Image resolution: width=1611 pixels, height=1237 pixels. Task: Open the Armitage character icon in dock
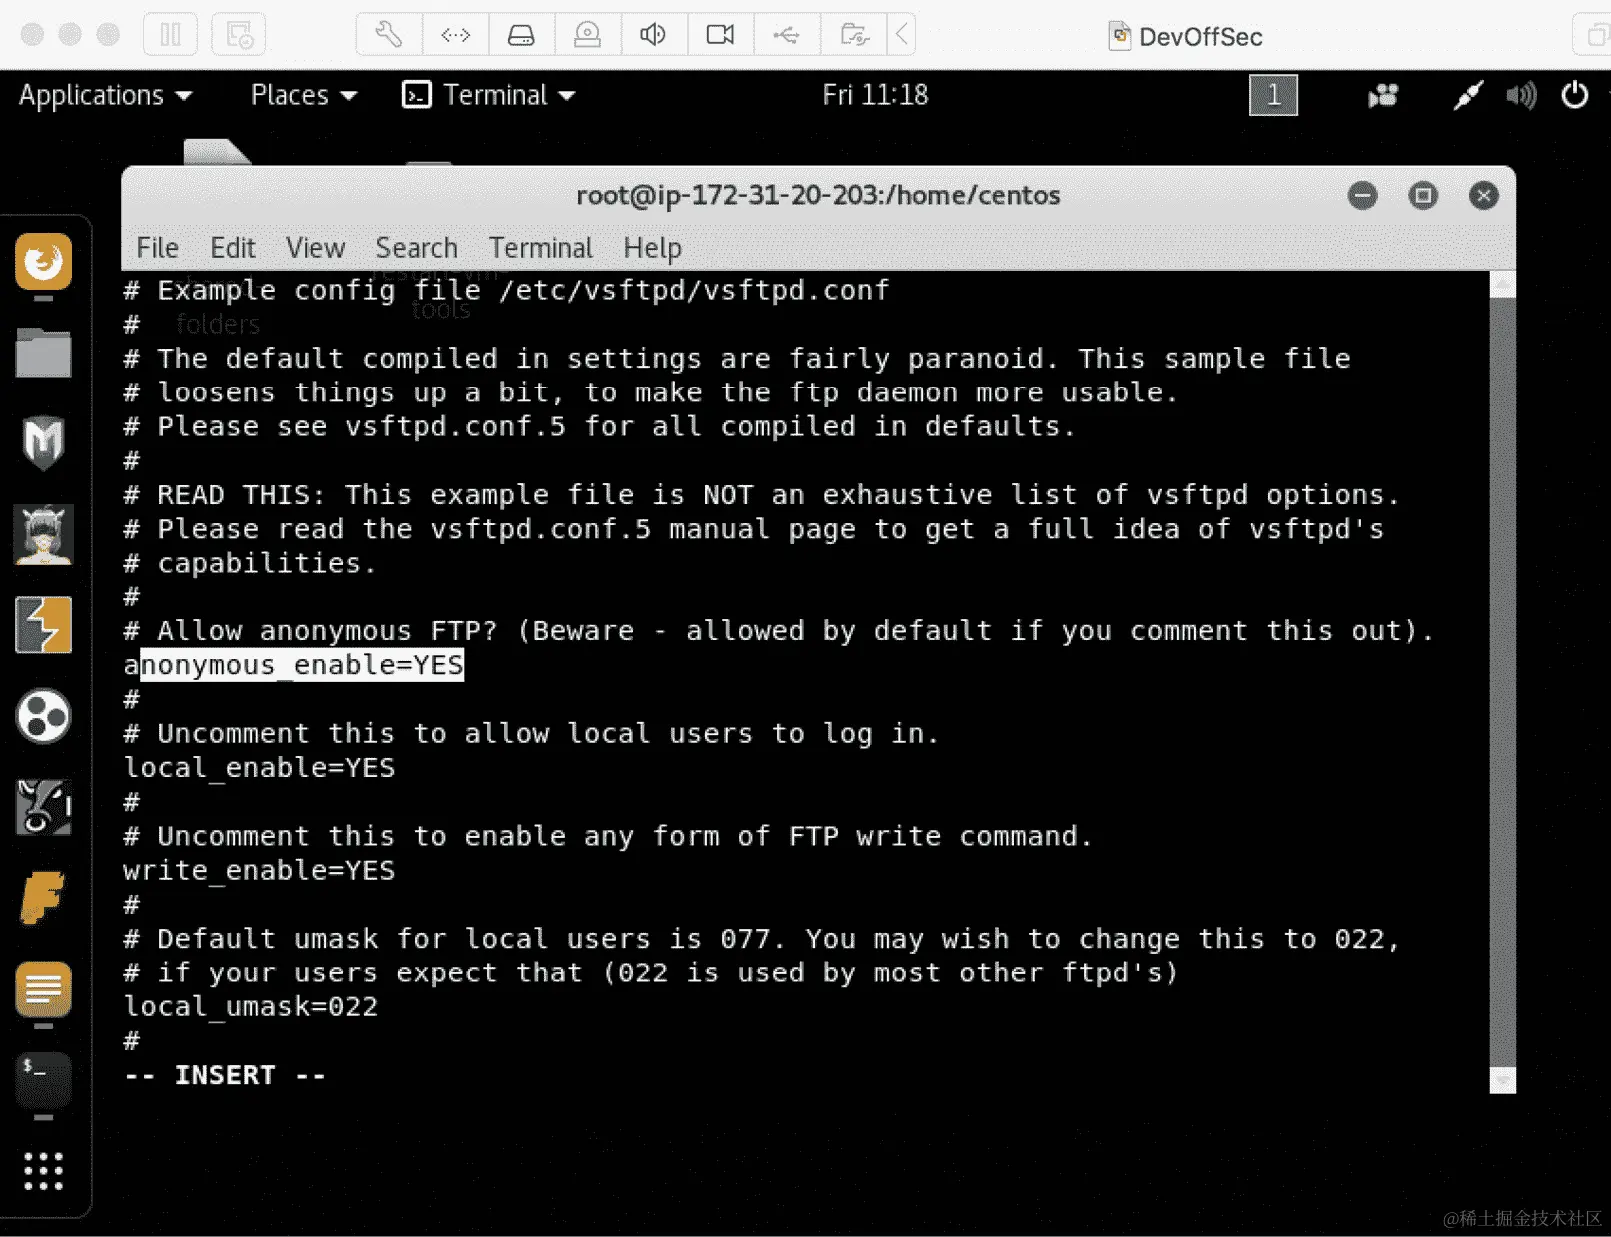click(x=43, y=534)
